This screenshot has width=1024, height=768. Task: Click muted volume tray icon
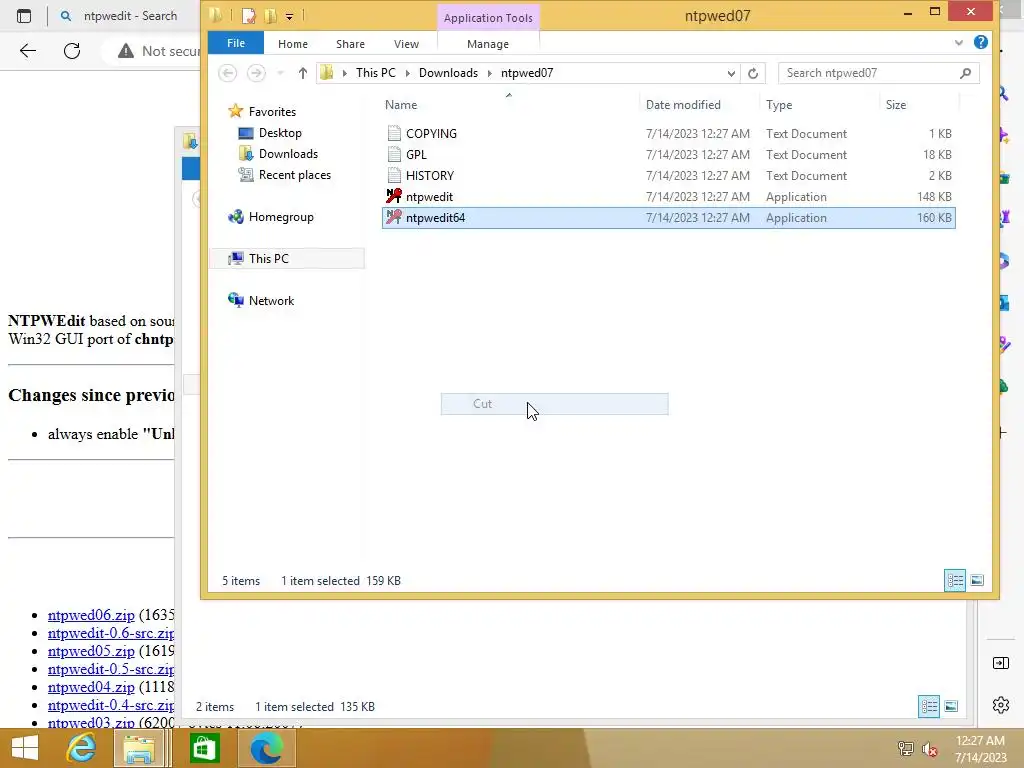click(929, 749)
